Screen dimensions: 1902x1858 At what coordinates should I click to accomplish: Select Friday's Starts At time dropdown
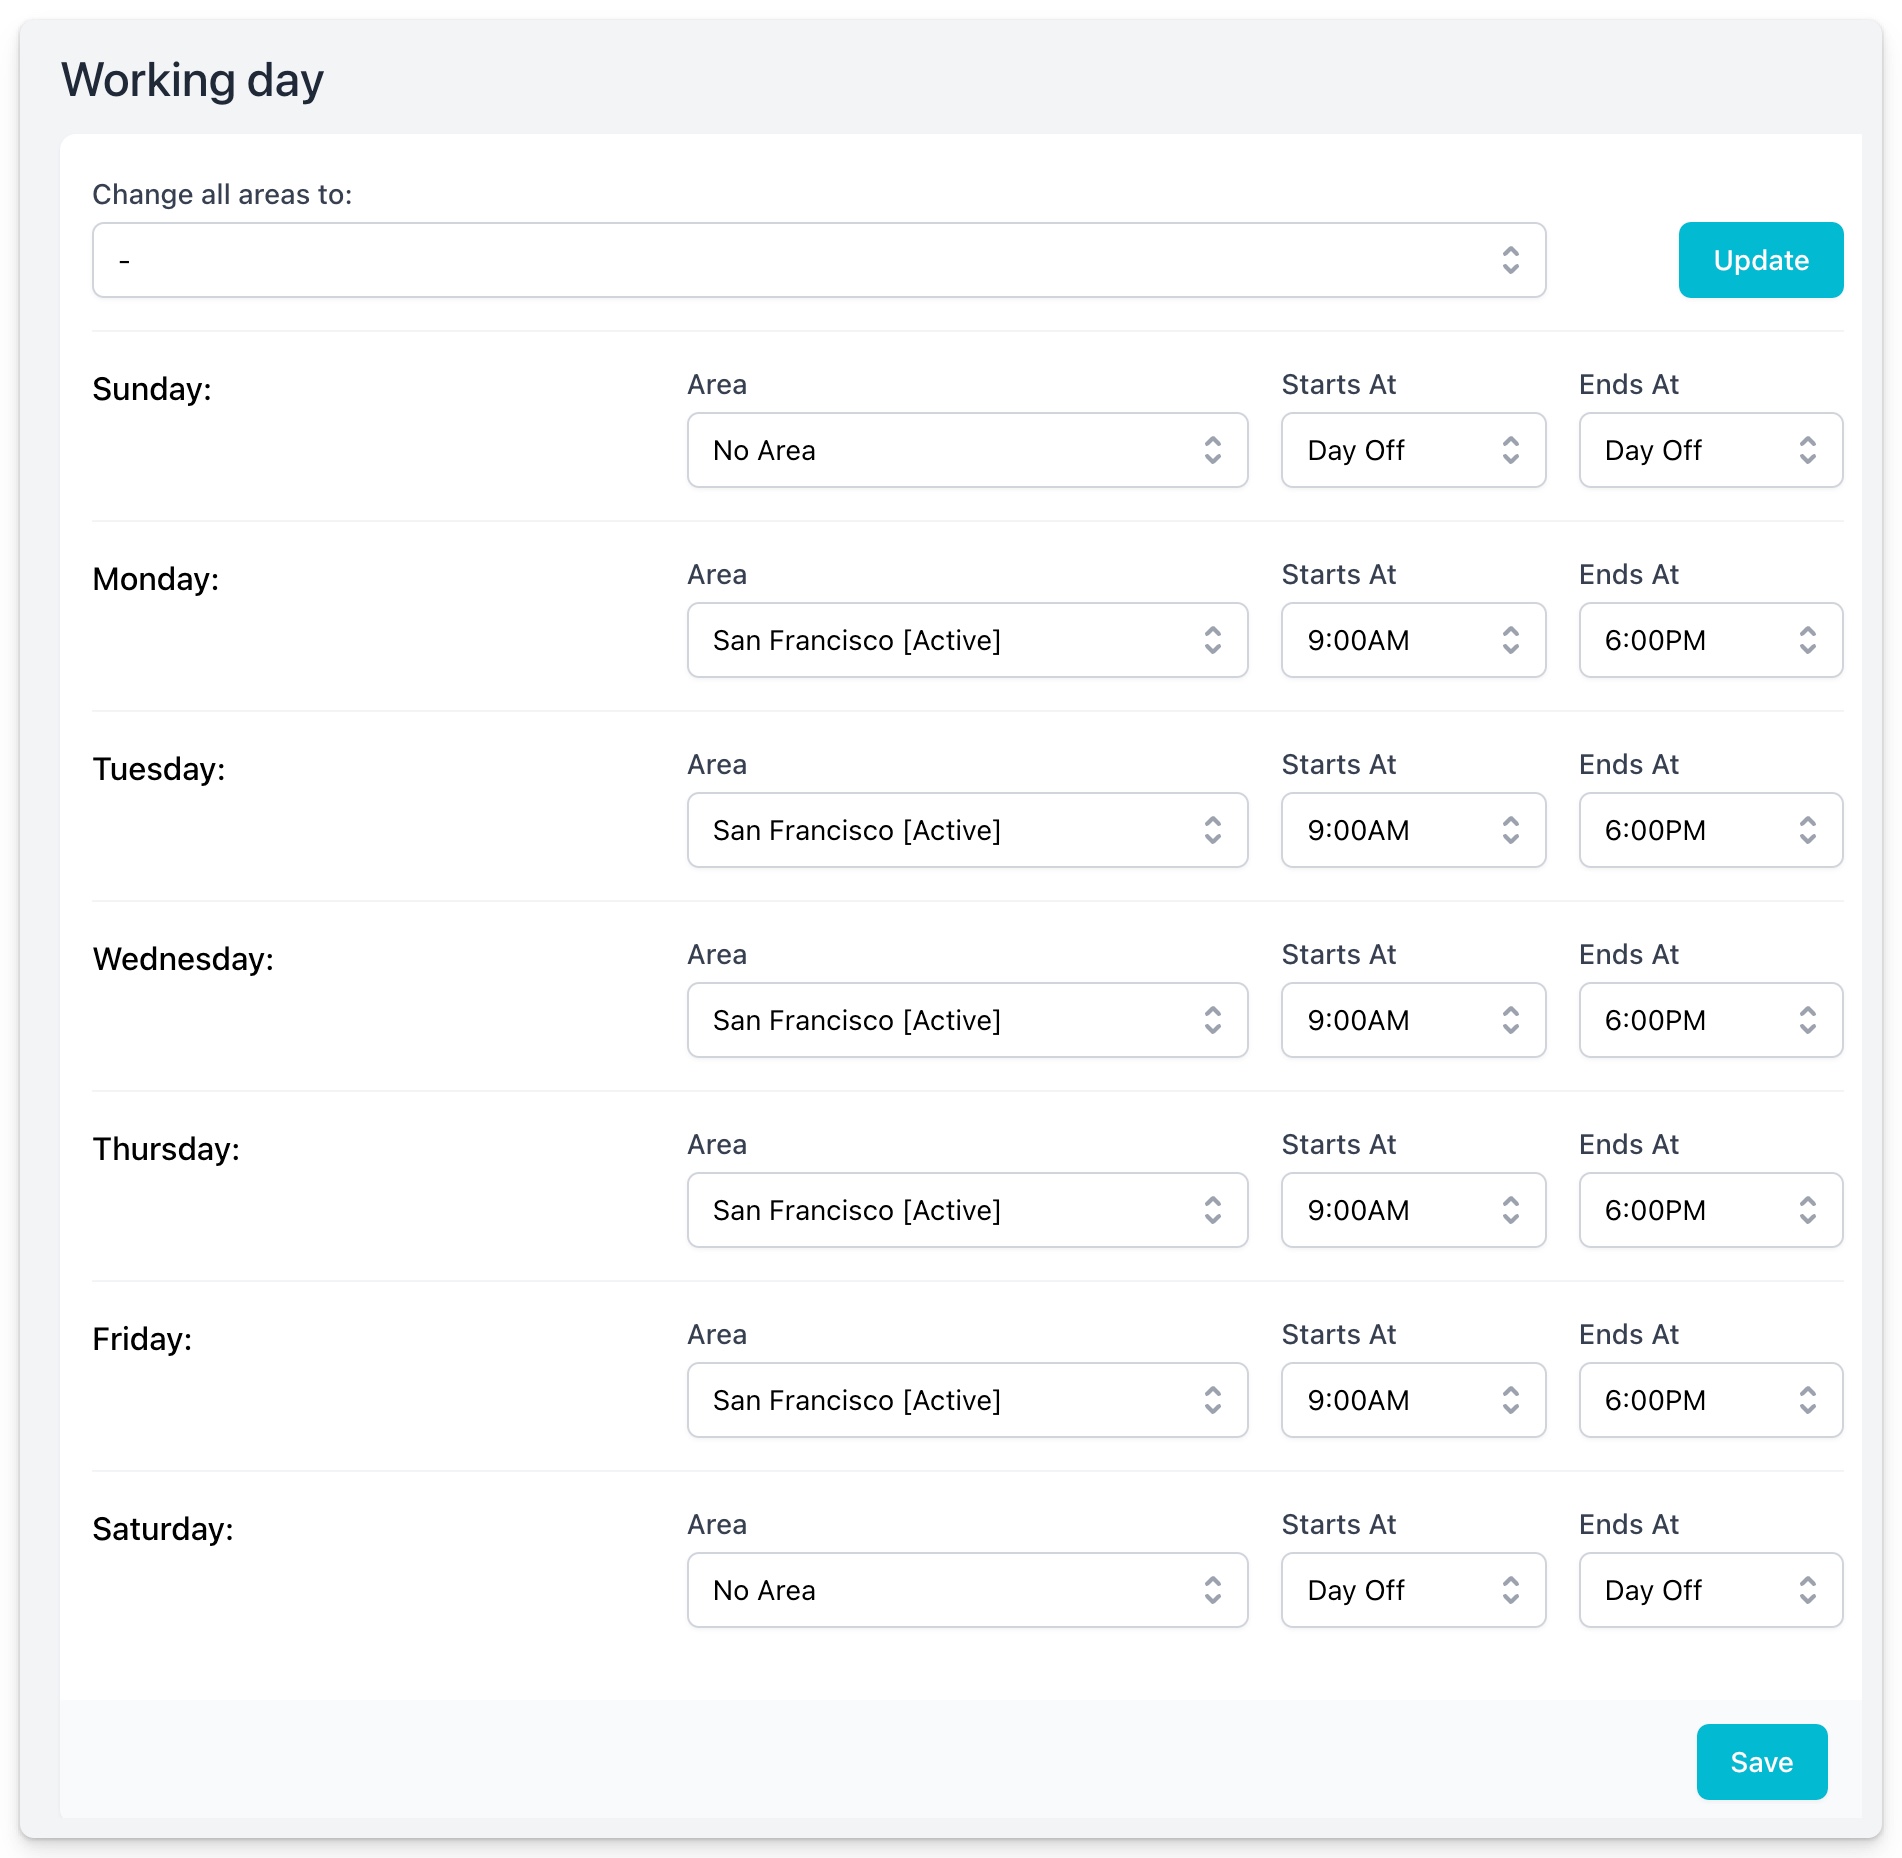point(1412,1400)
